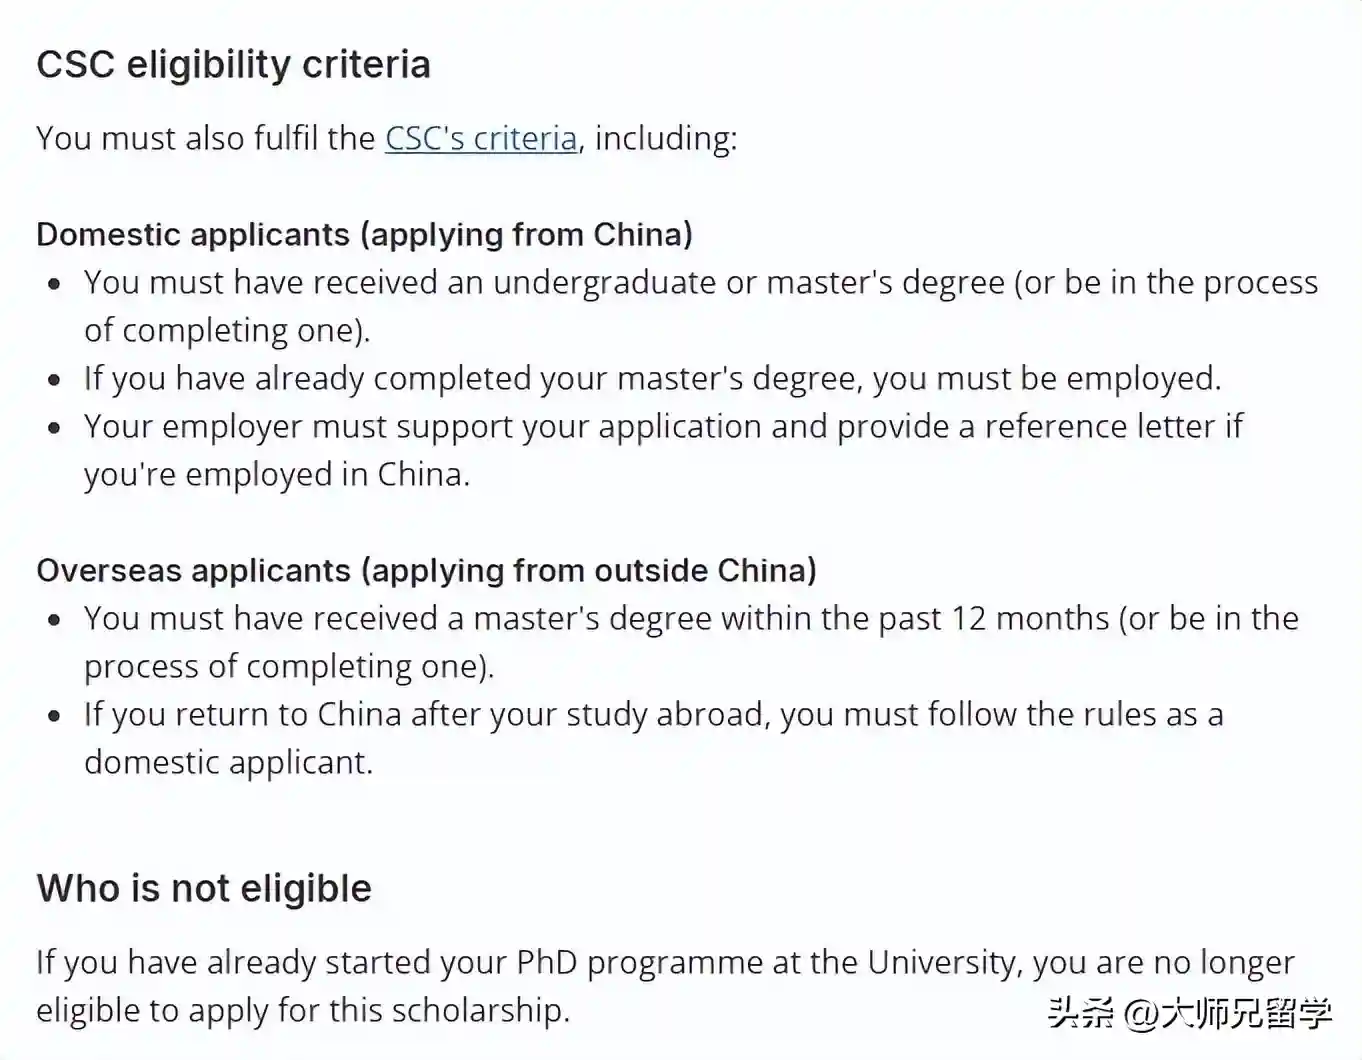This screenshot has height=1060, width=1362.
Task: Click the 'CSC eligibility criteria' heading
Action: [x=233, y=65]
